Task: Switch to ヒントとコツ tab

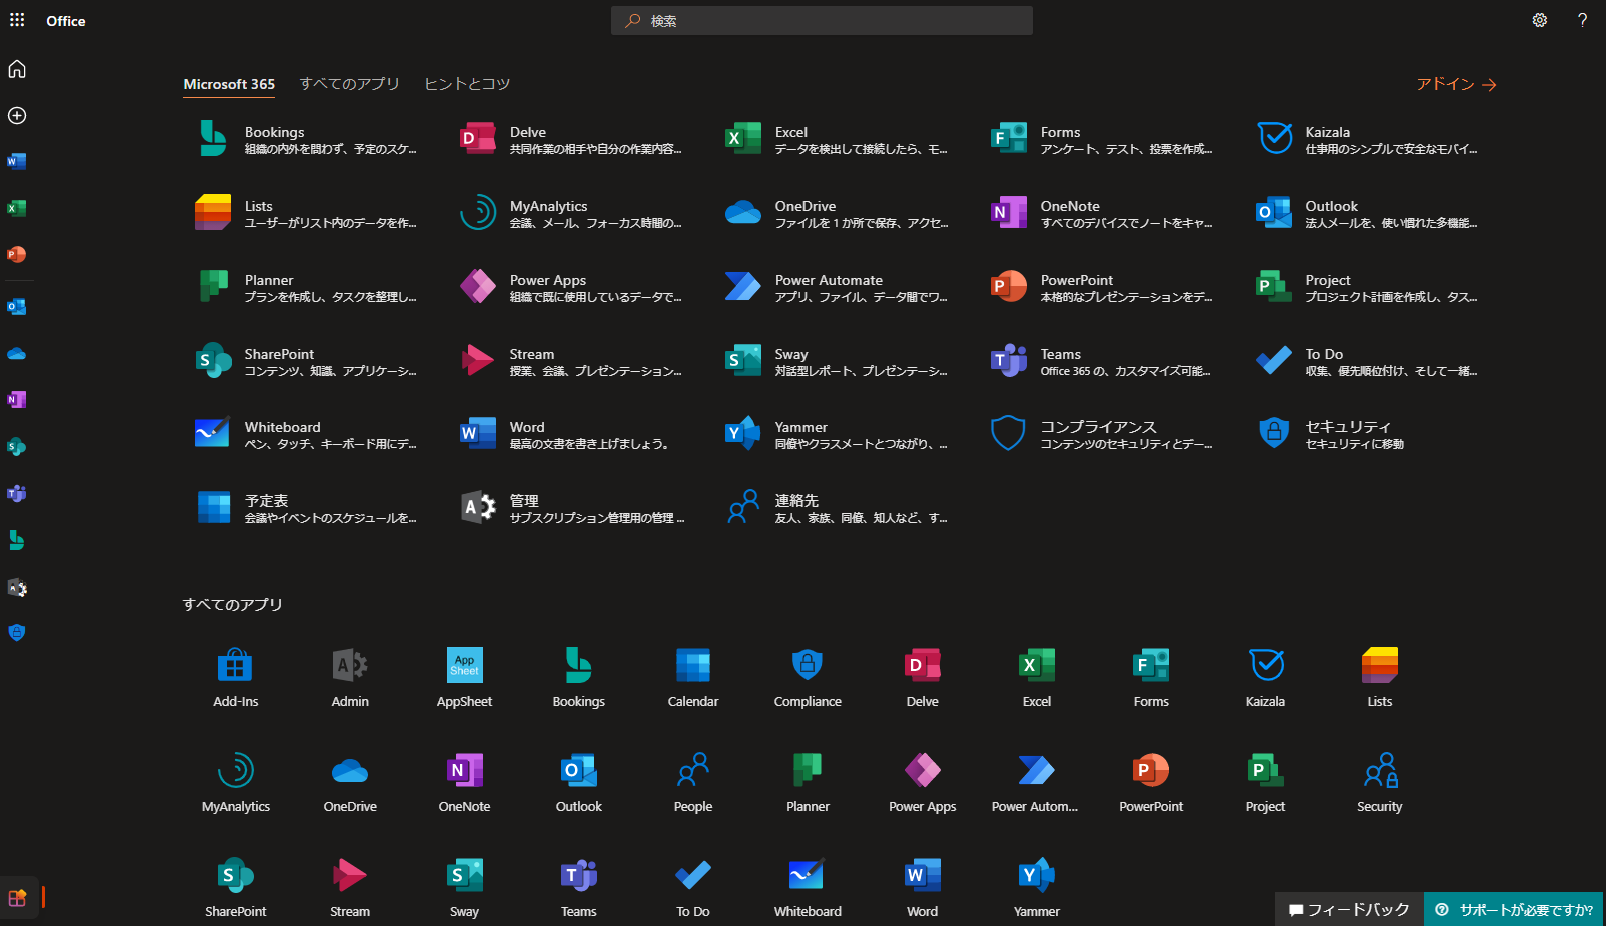Action: coord(467,84)
